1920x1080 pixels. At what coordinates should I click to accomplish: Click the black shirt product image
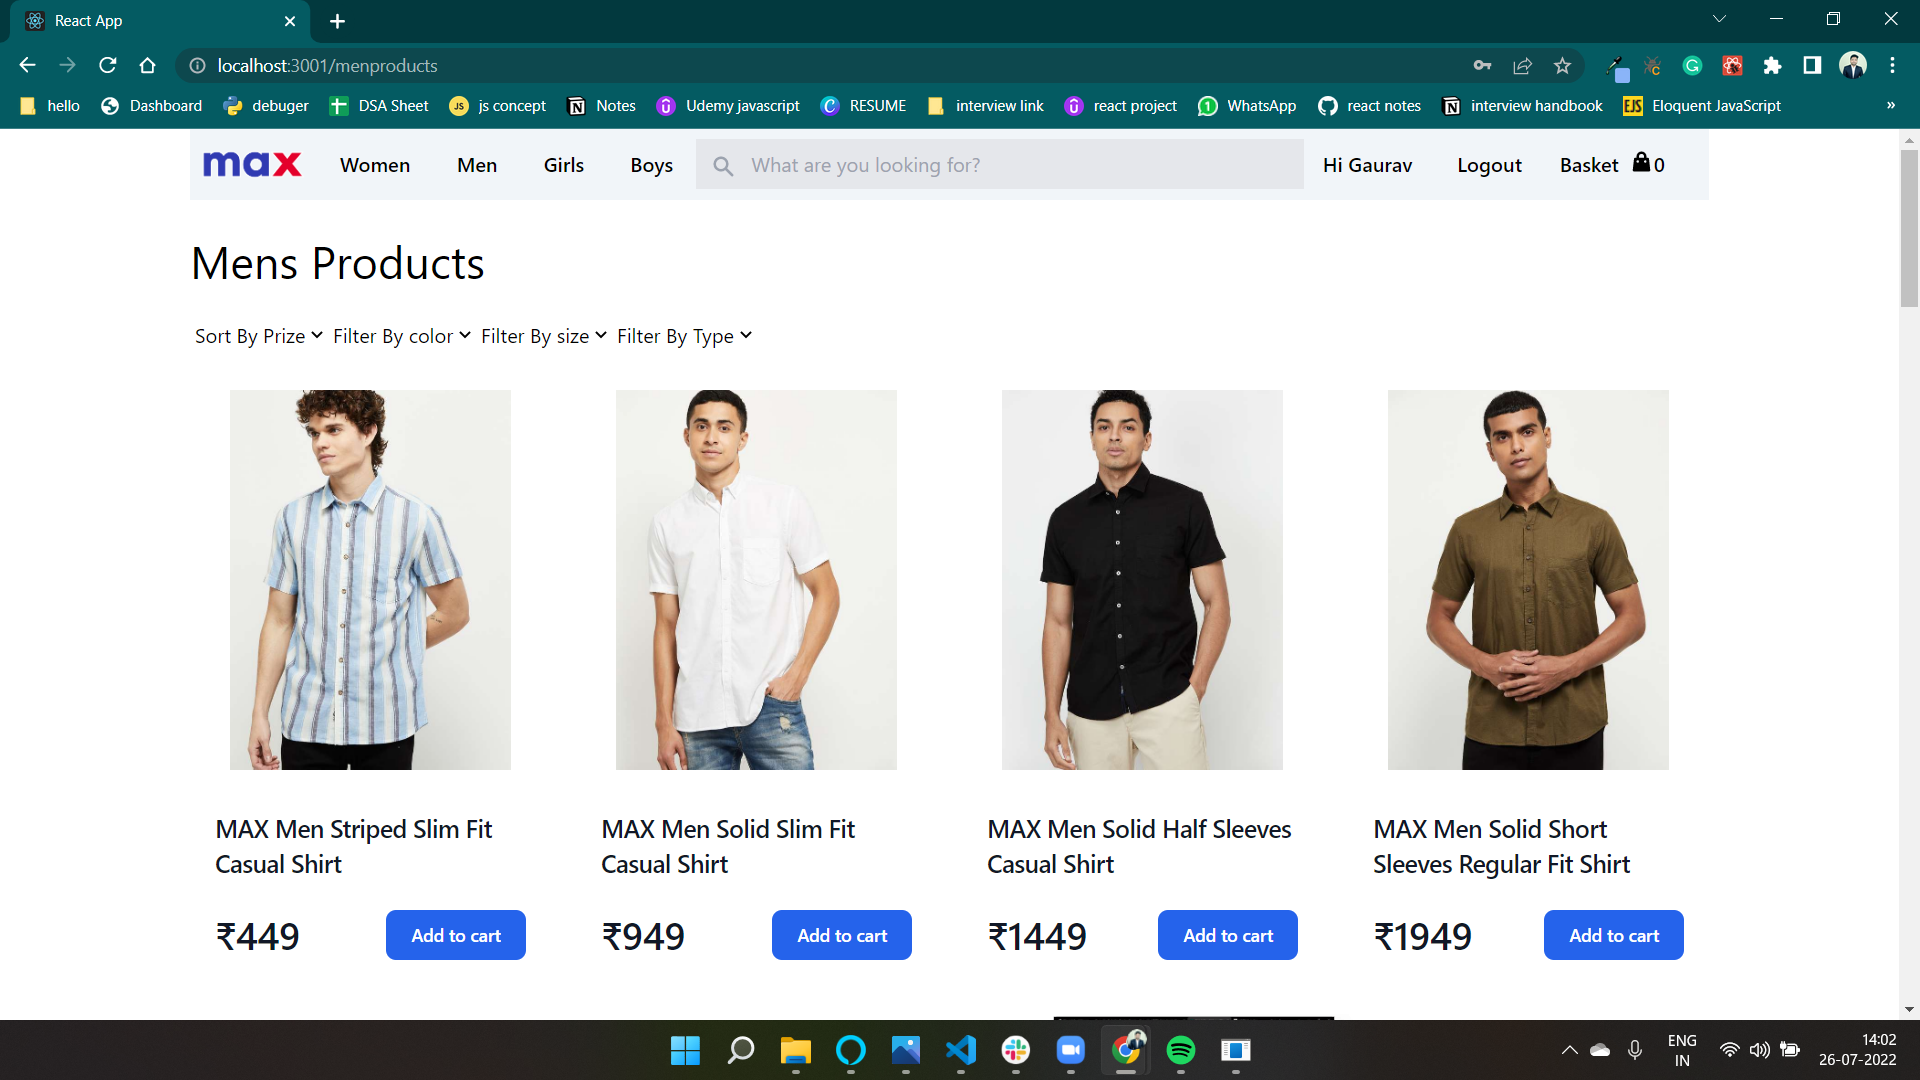coord(1141,580)
